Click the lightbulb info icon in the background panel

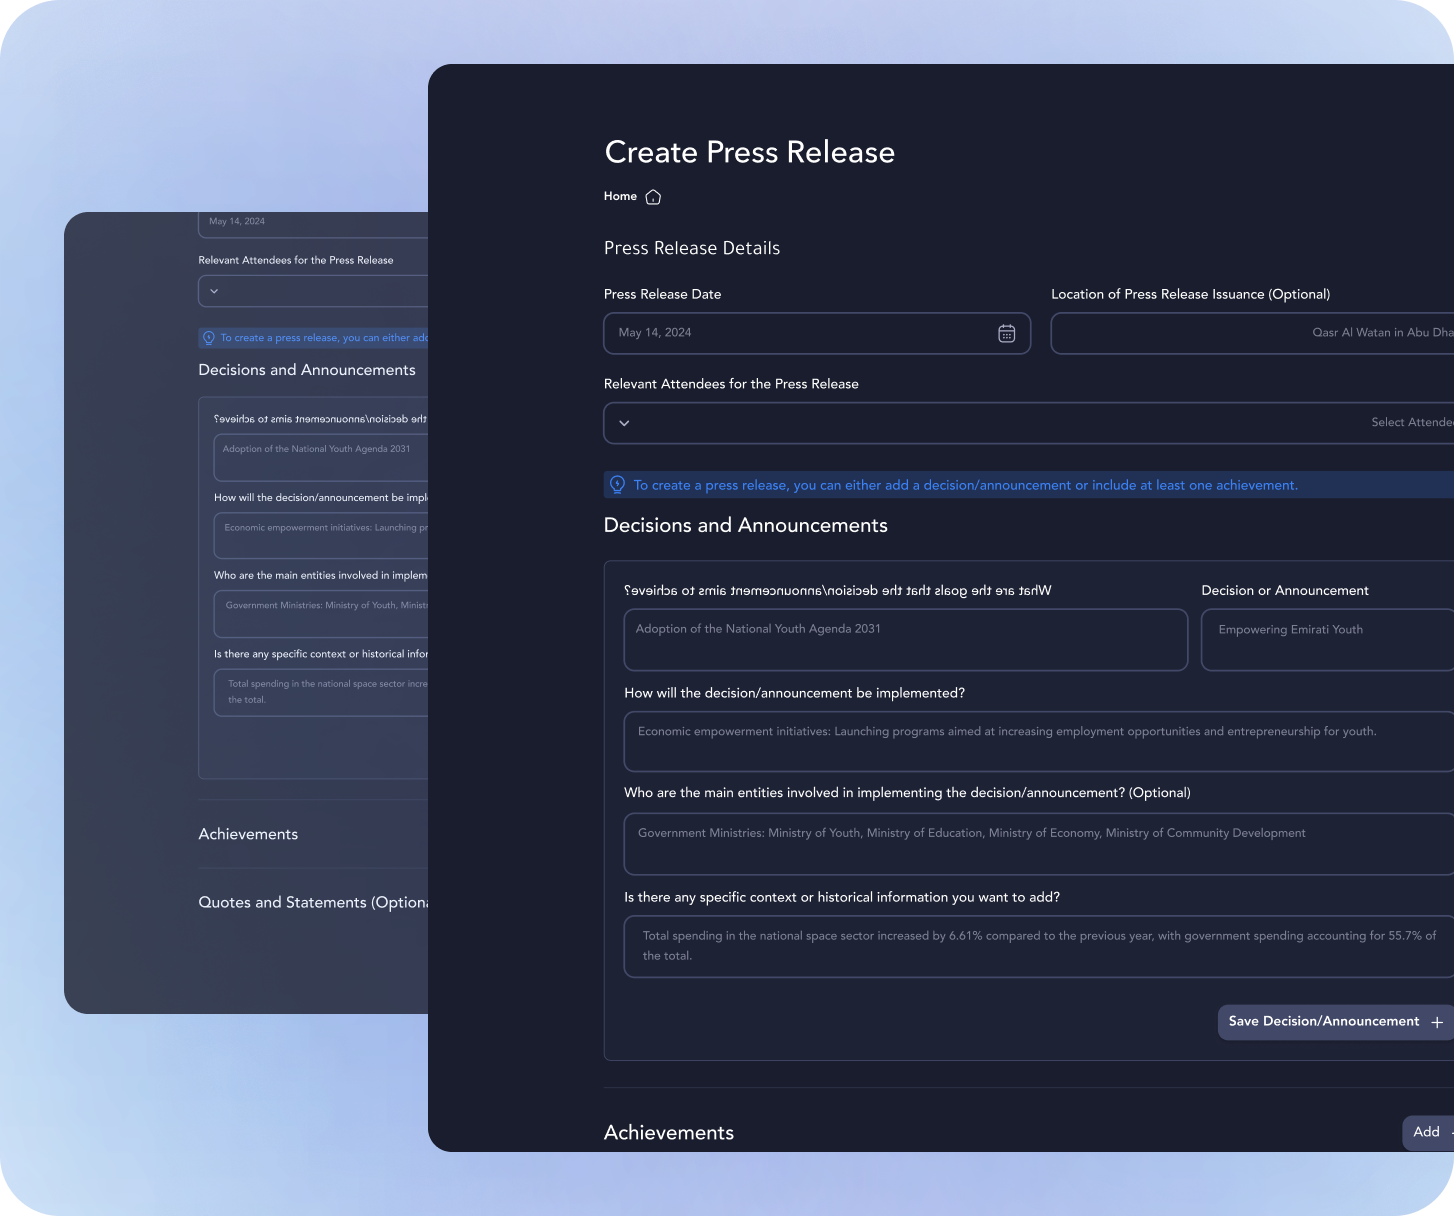click(x=209, y=338)
